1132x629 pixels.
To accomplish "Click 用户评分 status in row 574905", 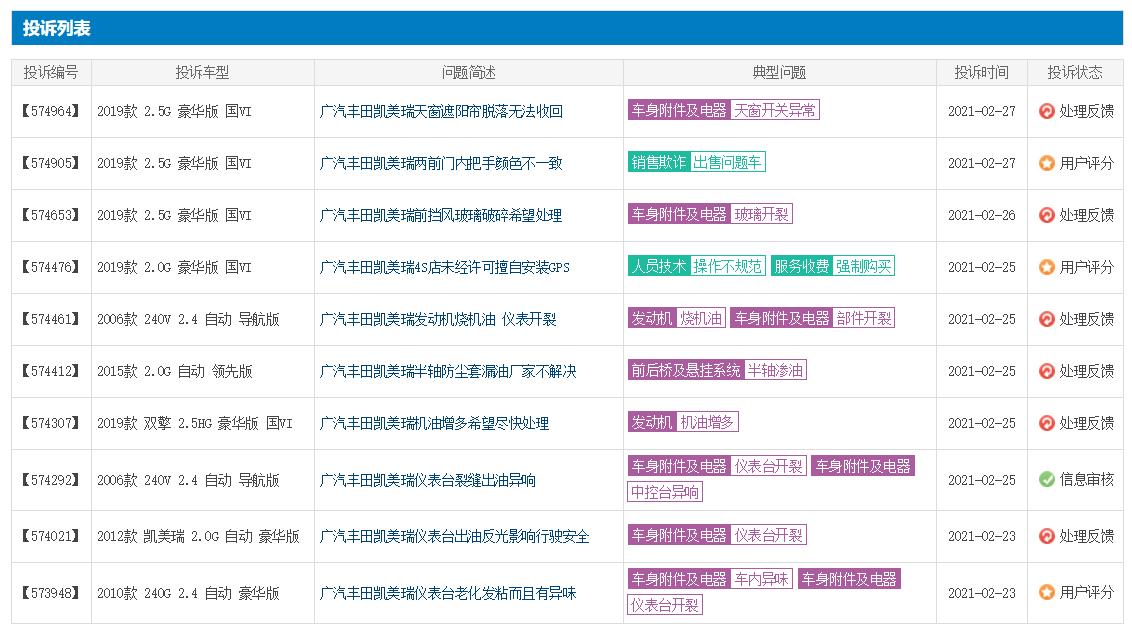I will (x=1087, y=163).
